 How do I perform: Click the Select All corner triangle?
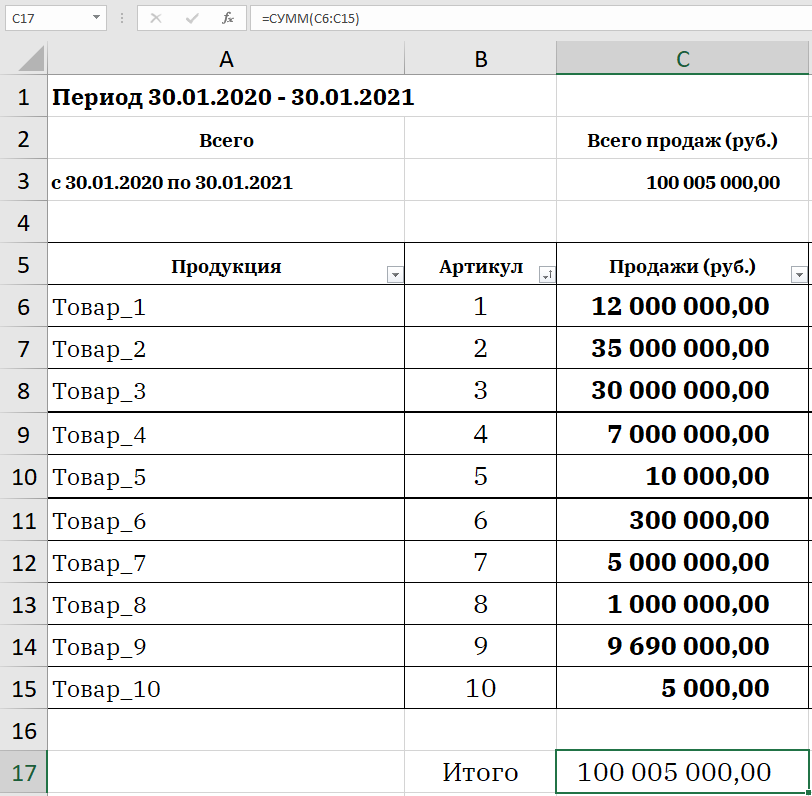click(x=24, y=59)
